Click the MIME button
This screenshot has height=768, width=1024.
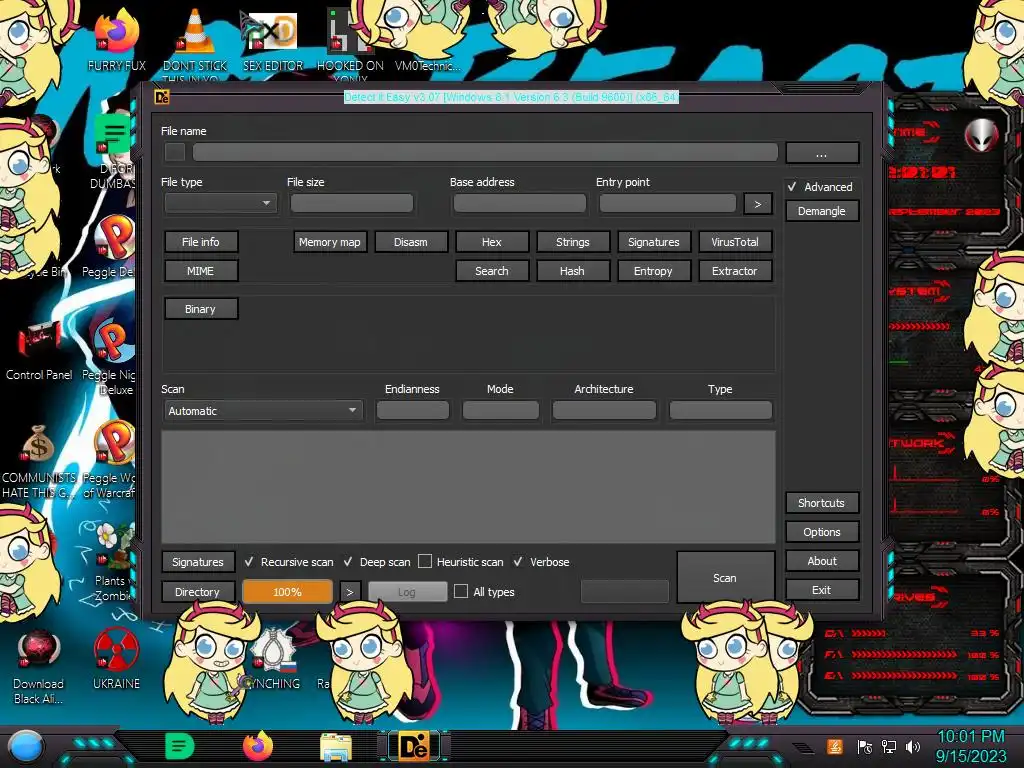coord(200,270)
